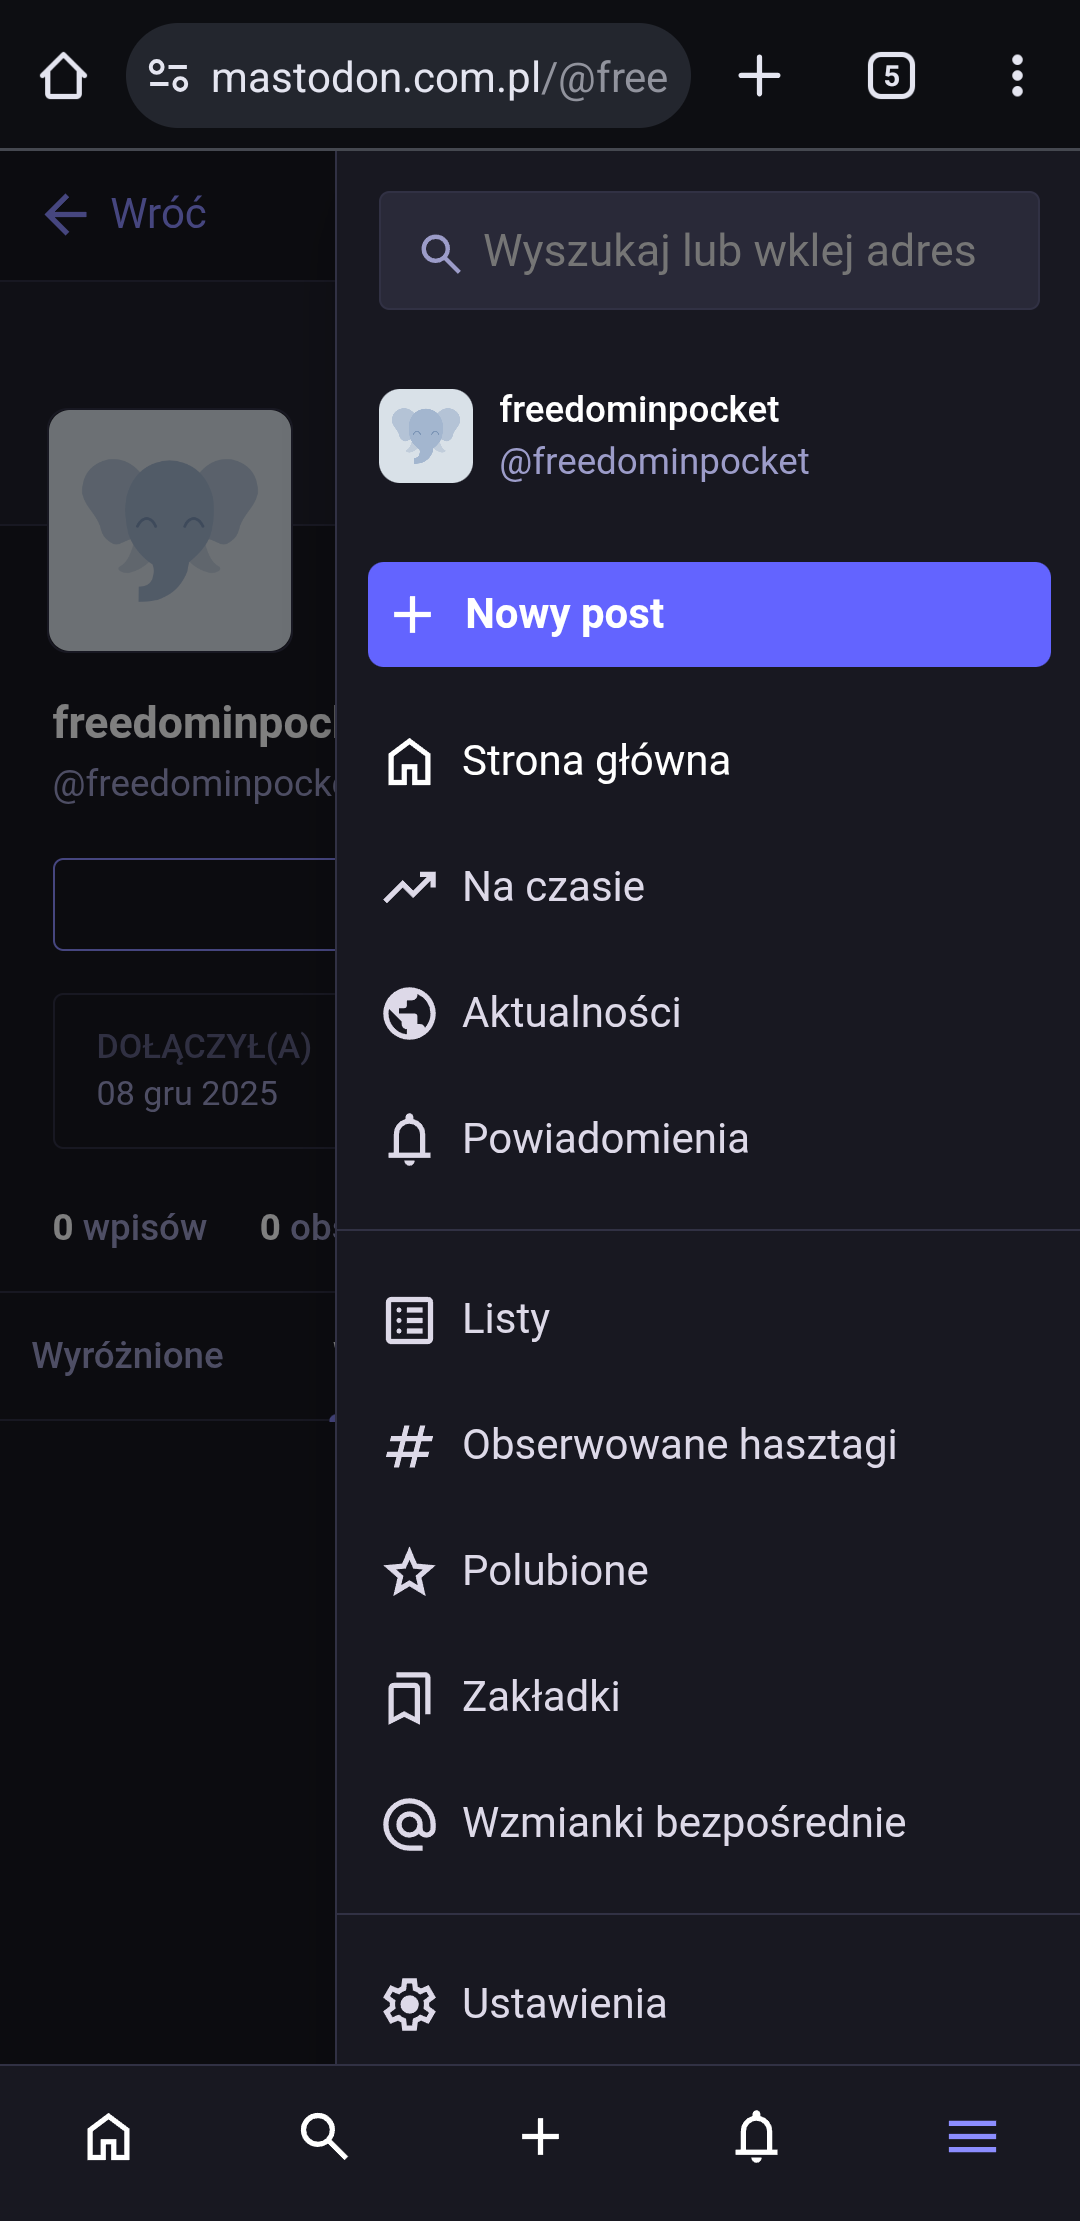This screenshot has height=2221, width=1080.
Task: Open the tab switcher showing 5 tabs
Action: (891, 76)
